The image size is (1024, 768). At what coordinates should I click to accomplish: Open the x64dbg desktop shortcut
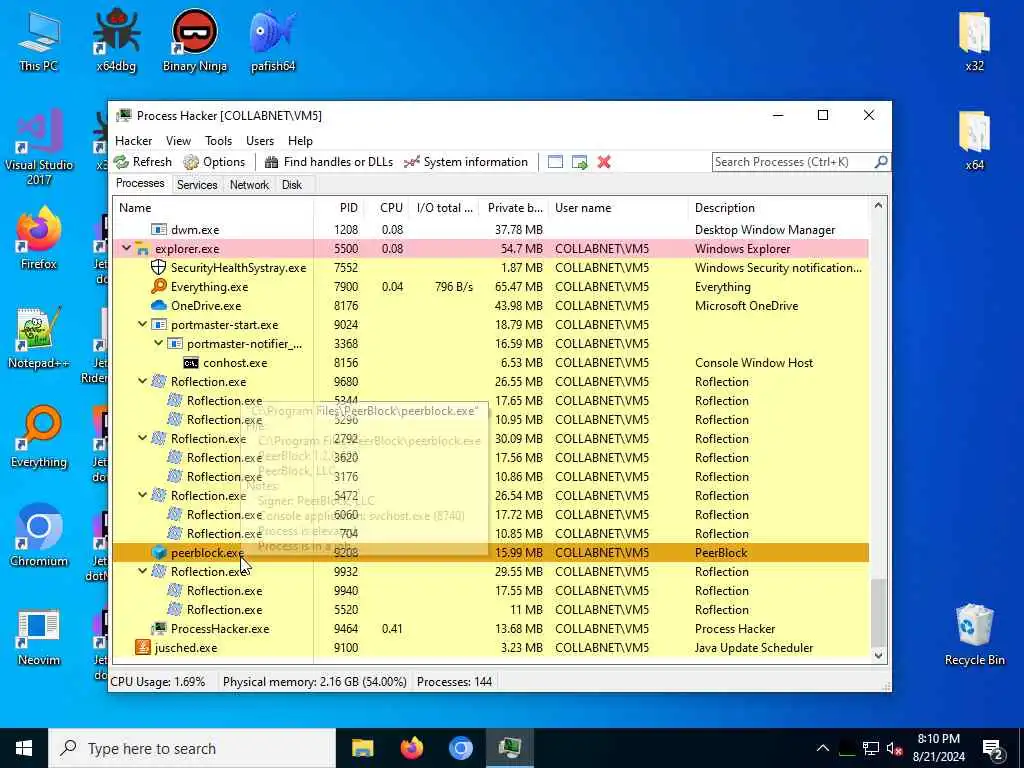pos(116,40)
